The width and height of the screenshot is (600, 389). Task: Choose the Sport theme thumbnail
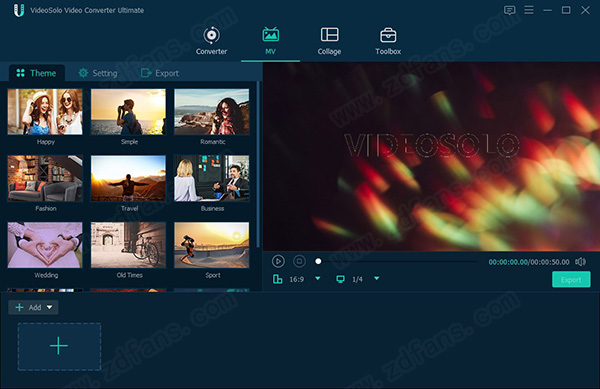click(212, 245)
